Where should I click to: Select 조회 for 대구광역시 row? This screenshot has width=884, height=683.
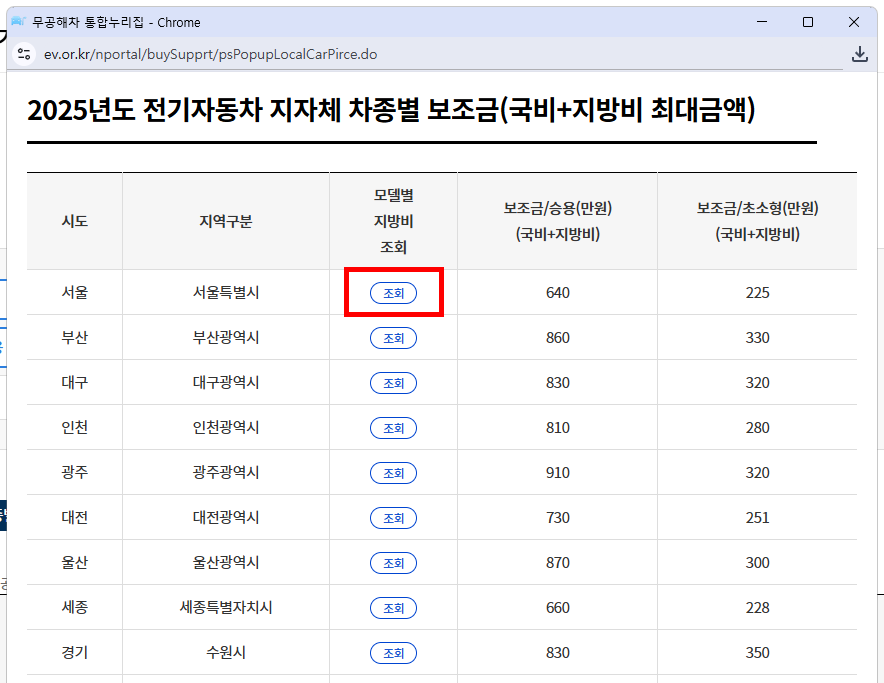(393, 382)
